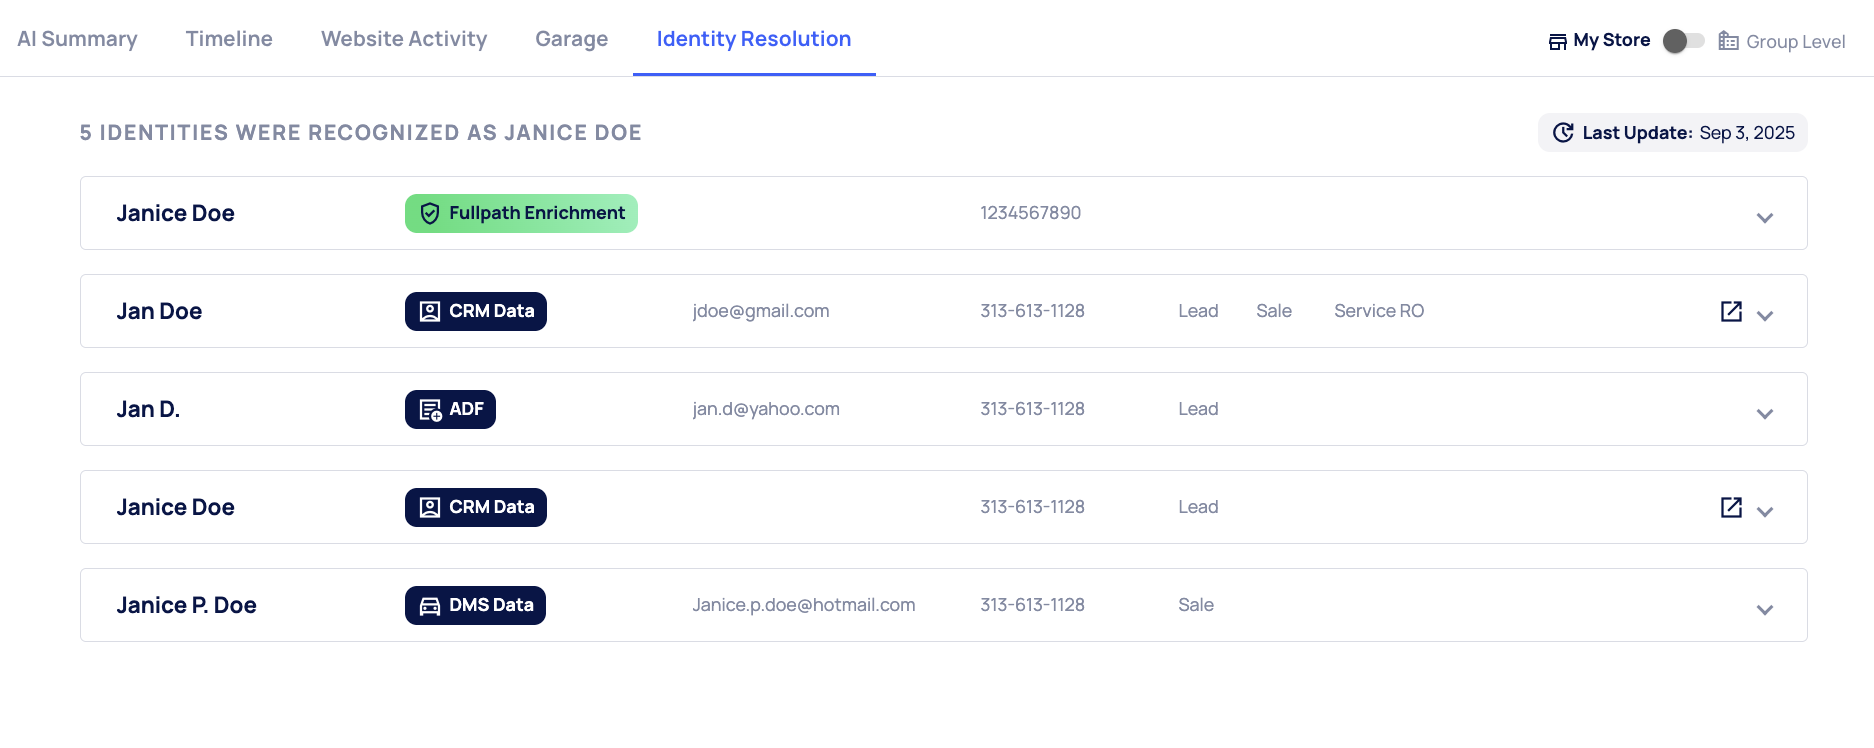Click the Fullpath Enrichment shield icon
The width and height of the screenshot is (1874, 748).
coord(430,213)
